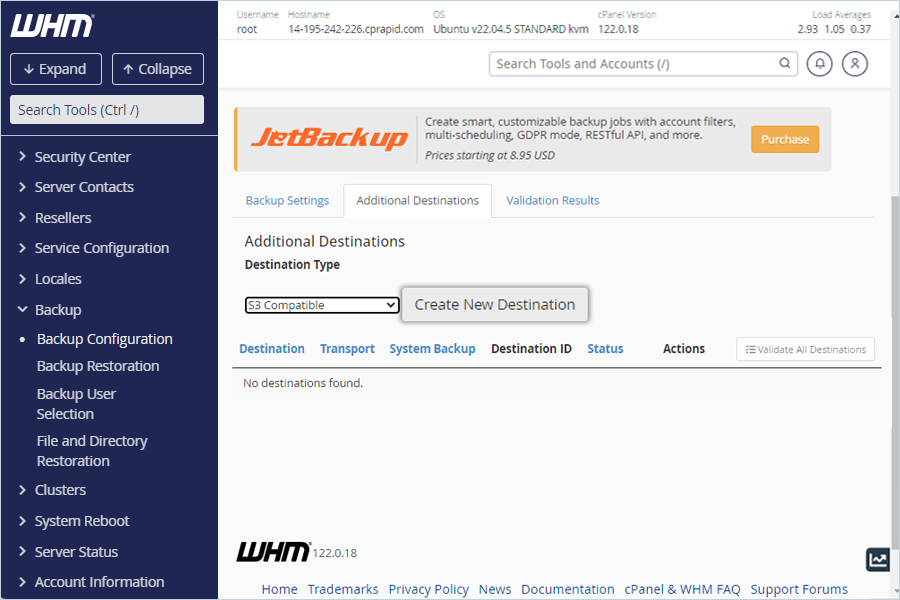Open the user account icon

tap(855, 64)
